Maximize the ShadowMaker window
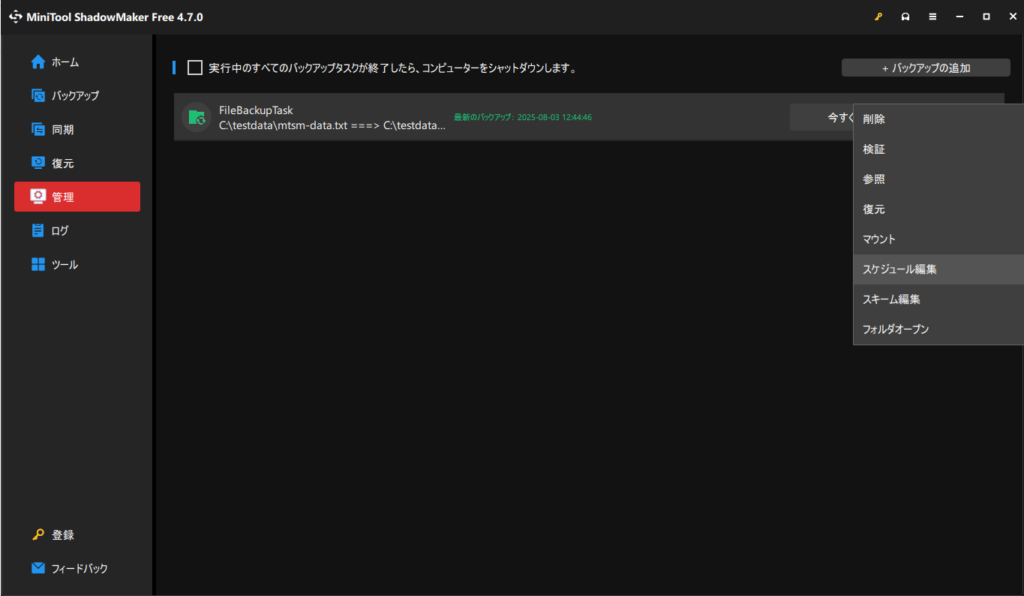This screenshot has width=1024, height=596. [986, 17]
